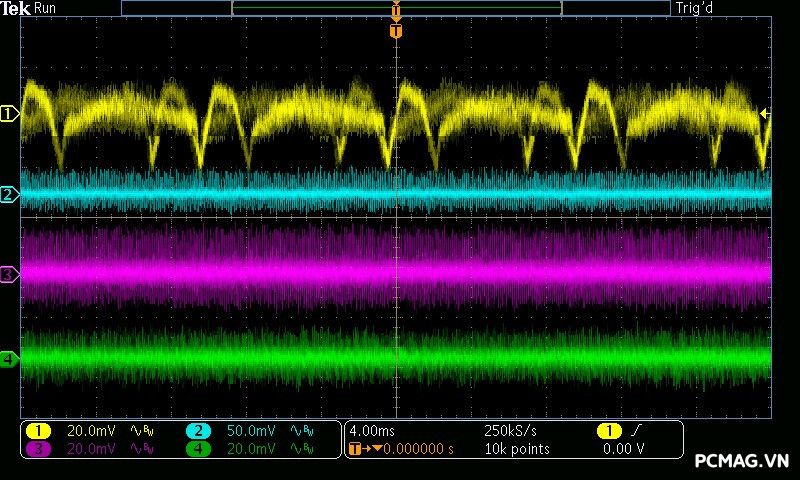Open the 4.00ms timebase setting
Image resolution: width=800 pixels, height=480 pixels.
(x=374, y=431)
